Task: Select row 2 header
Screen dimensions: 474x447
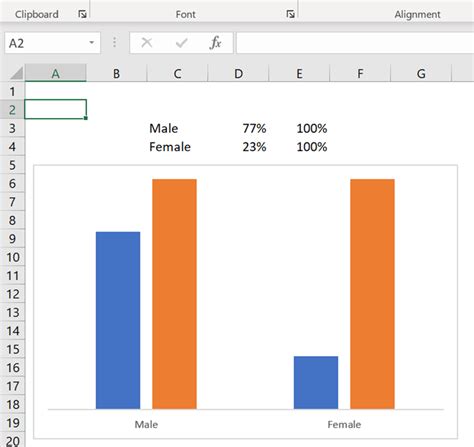Action: (x=12, y=109)
